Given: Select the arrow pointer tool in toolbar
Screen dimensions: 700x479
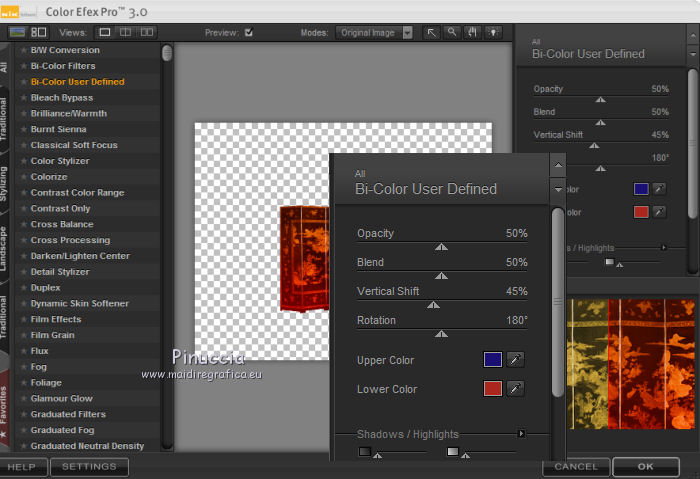Looking at the screenshot, I should (x=432, y=32).
